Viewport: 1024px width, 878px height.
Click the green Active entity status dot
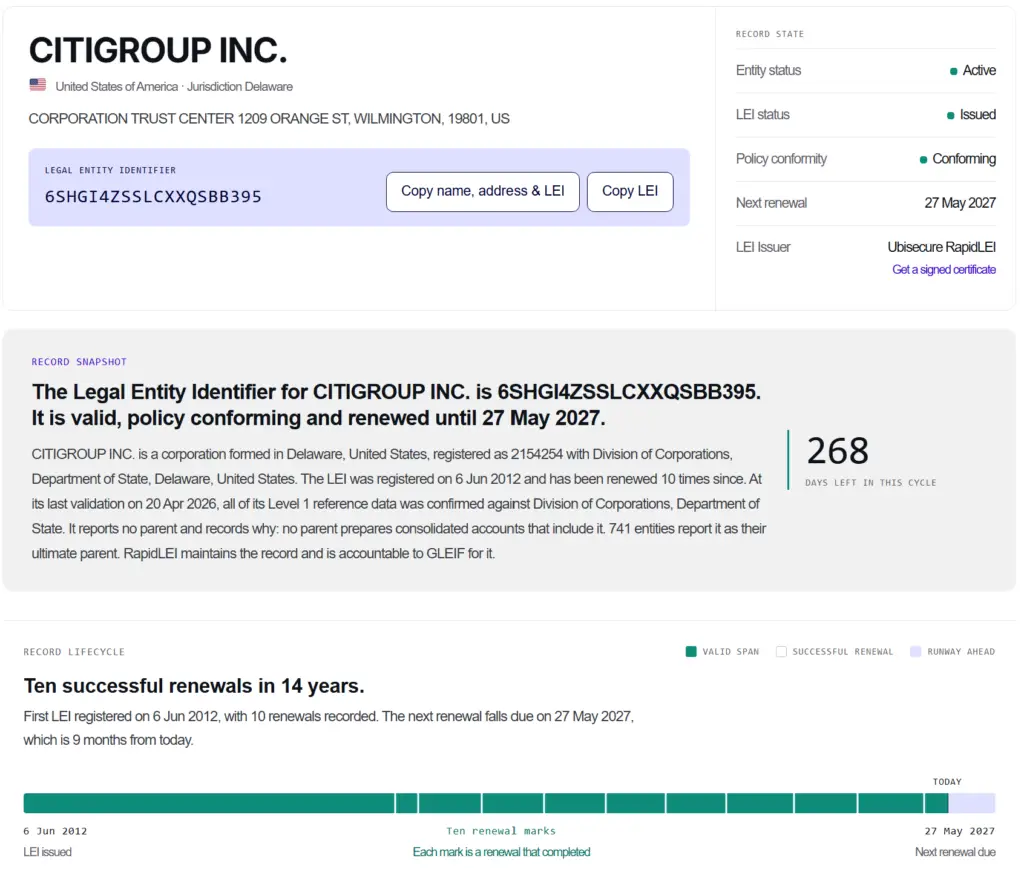[x=953, y=71]
